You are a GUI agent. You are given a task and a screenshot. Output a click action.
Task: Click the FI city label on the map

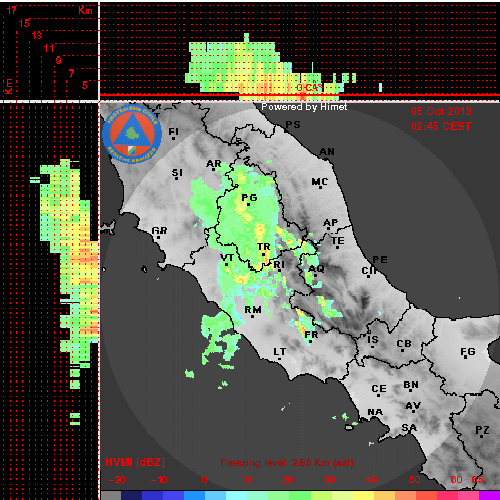173,132
